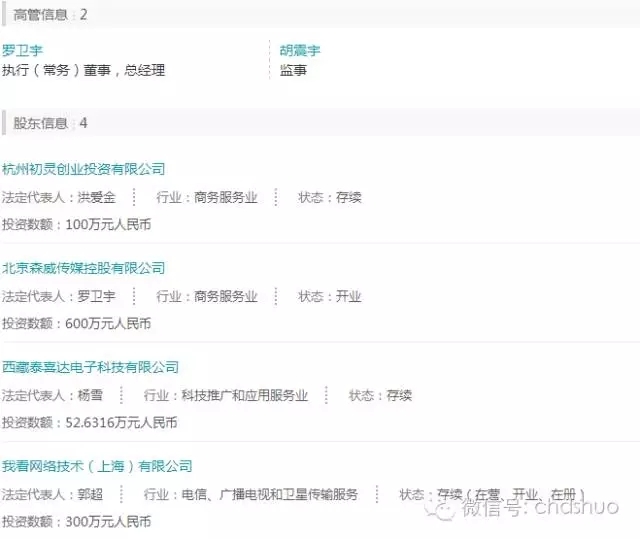
Task: Select 状态：存续 in the 西藏泰喜达 row
Action: (x=380, y=395)
